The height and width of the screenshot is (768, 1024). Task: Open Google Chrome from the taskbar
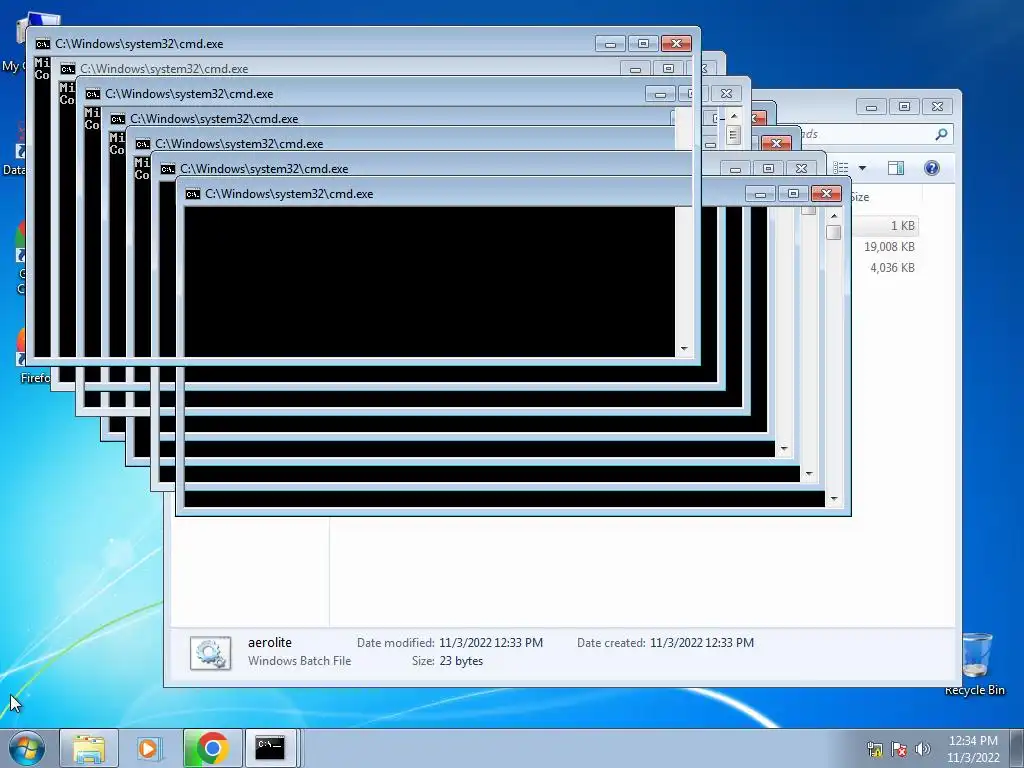pos(212,748)
